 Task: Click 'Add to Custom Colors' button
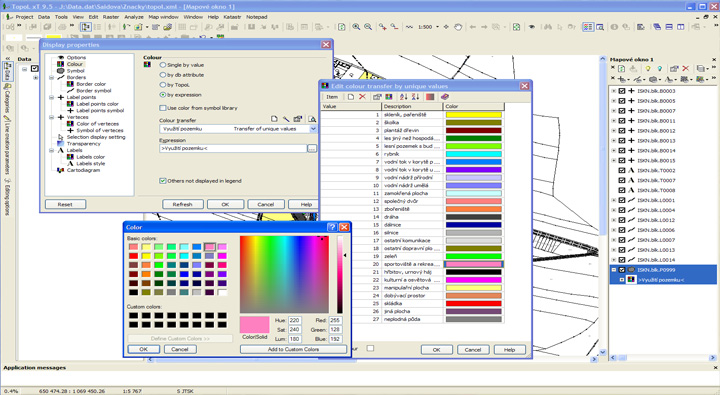(x=293, y=349)
